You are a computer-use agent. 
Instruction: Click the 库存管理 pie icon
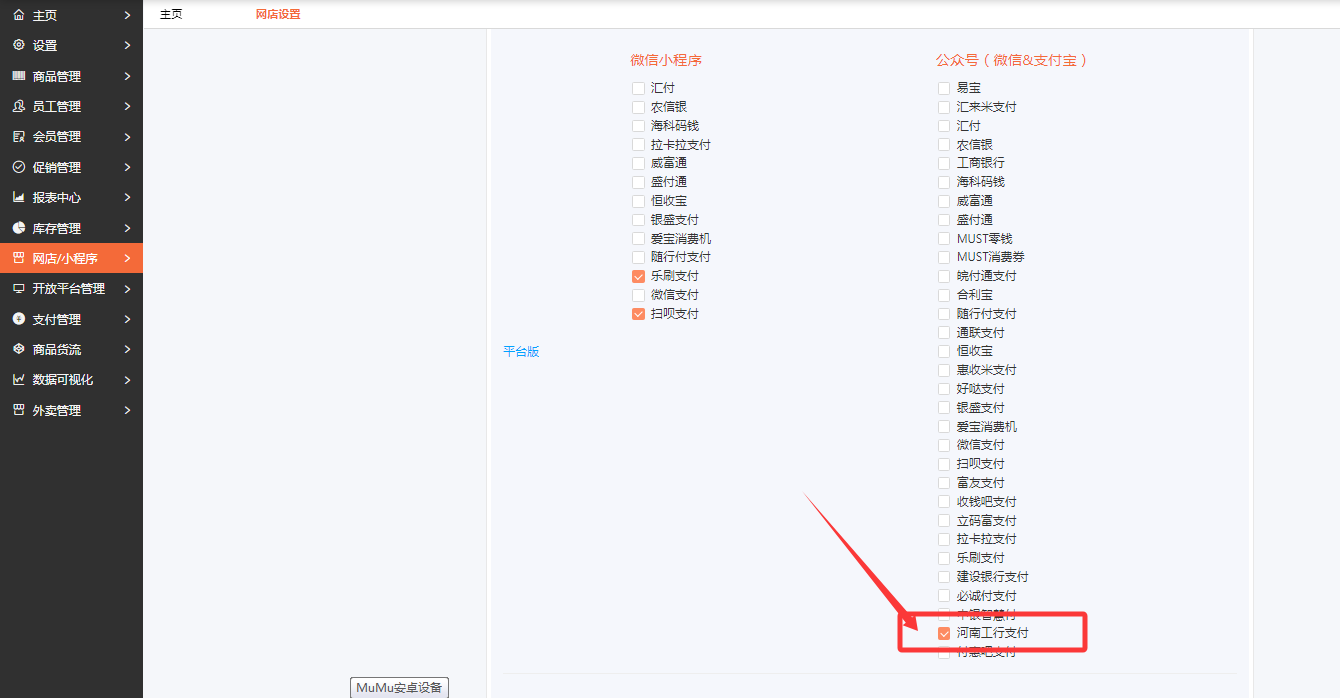[x=18, y=228]
